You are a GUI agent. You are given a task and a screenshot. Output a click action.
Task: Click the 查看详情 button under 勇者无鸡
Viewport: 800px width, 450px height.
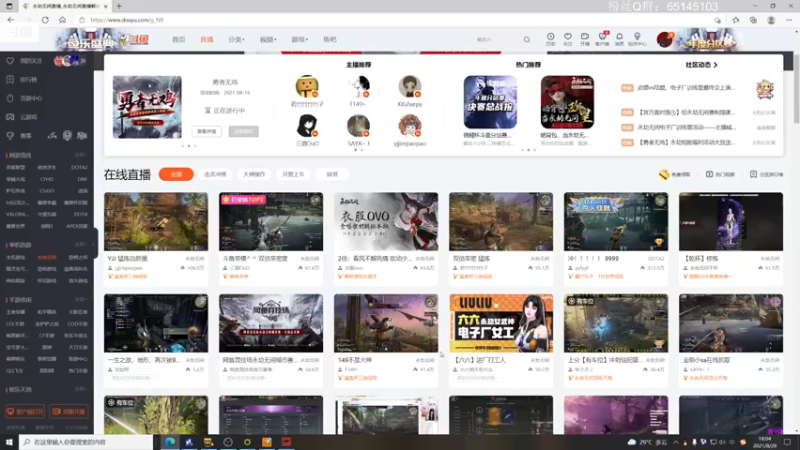tap(207, 131)
